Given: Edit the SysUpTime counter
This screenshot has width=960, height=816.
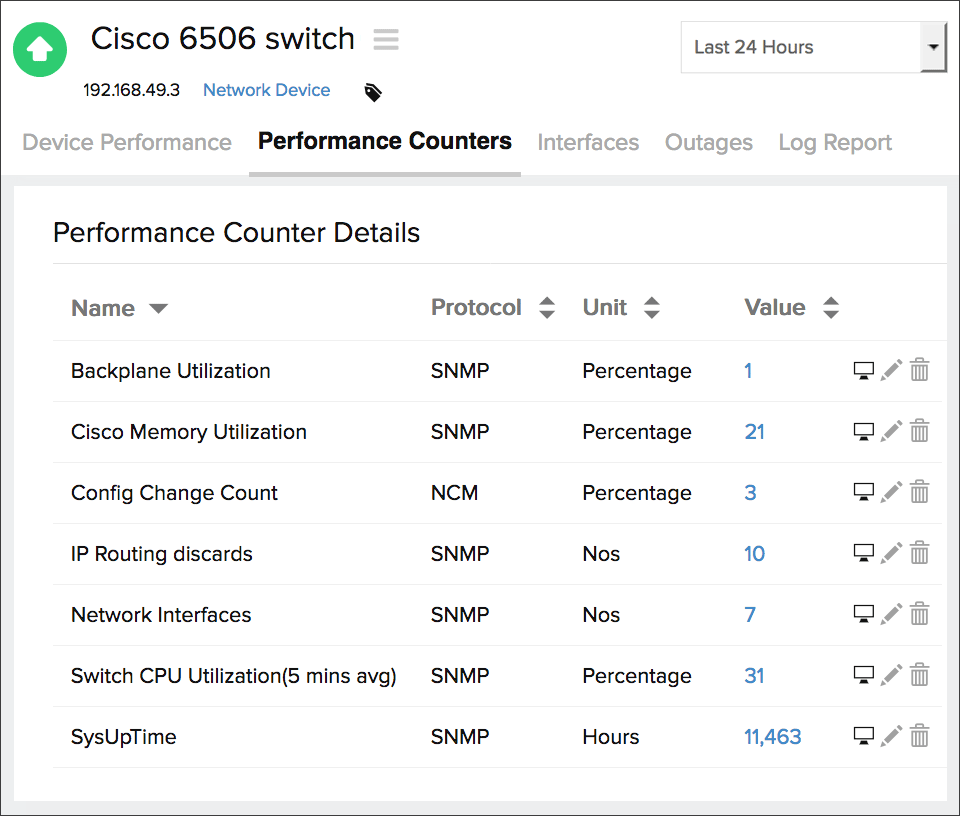Looking at the screenshot, I should point(891,736).
